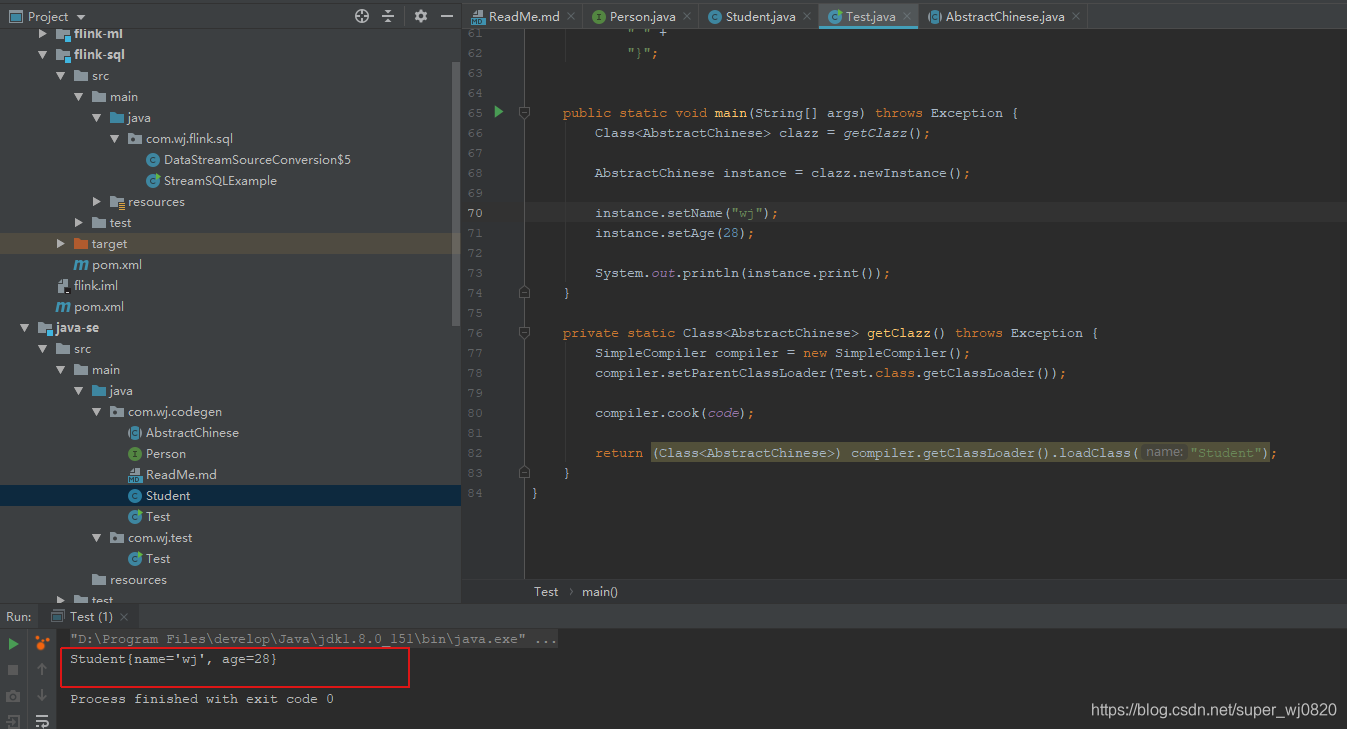Viewport: 1347px width, 729px height.
Task: Click the Stop process square icon
Action: coord(13,670)
